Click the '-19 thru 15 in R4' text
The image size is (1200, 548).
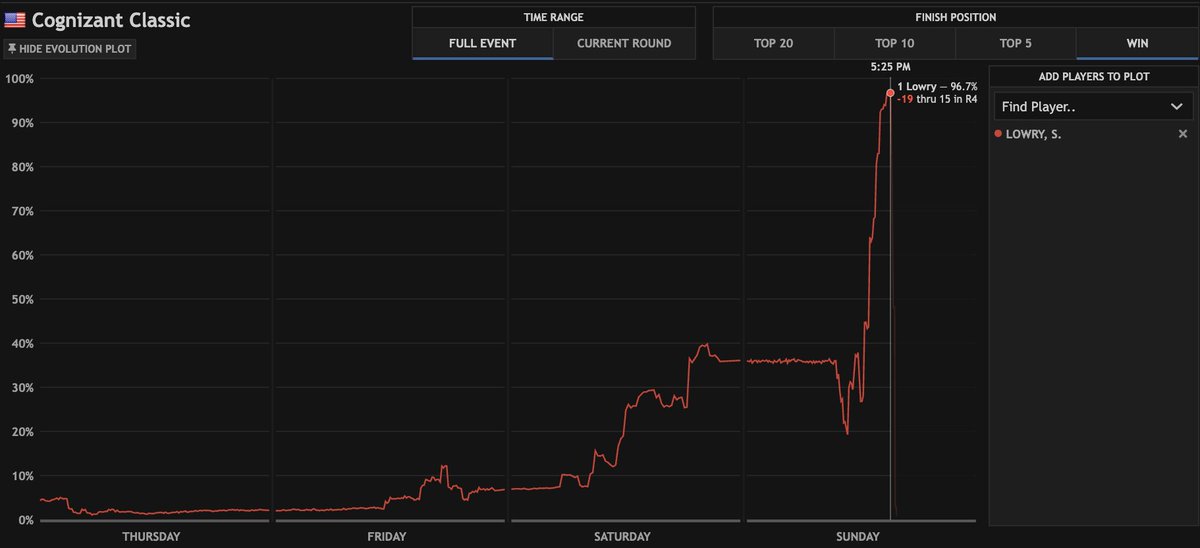[x=937, y=100]
